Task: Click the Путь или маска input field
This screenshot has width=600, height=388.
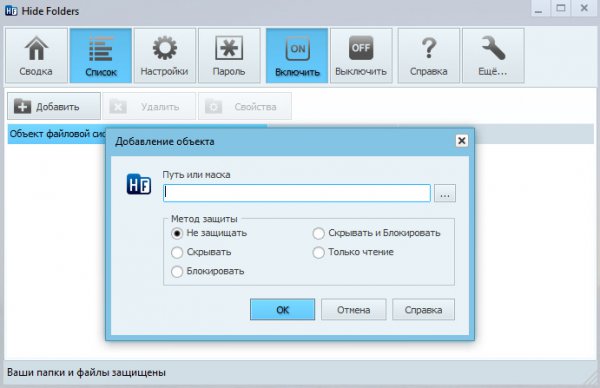Action: [297, 193]
